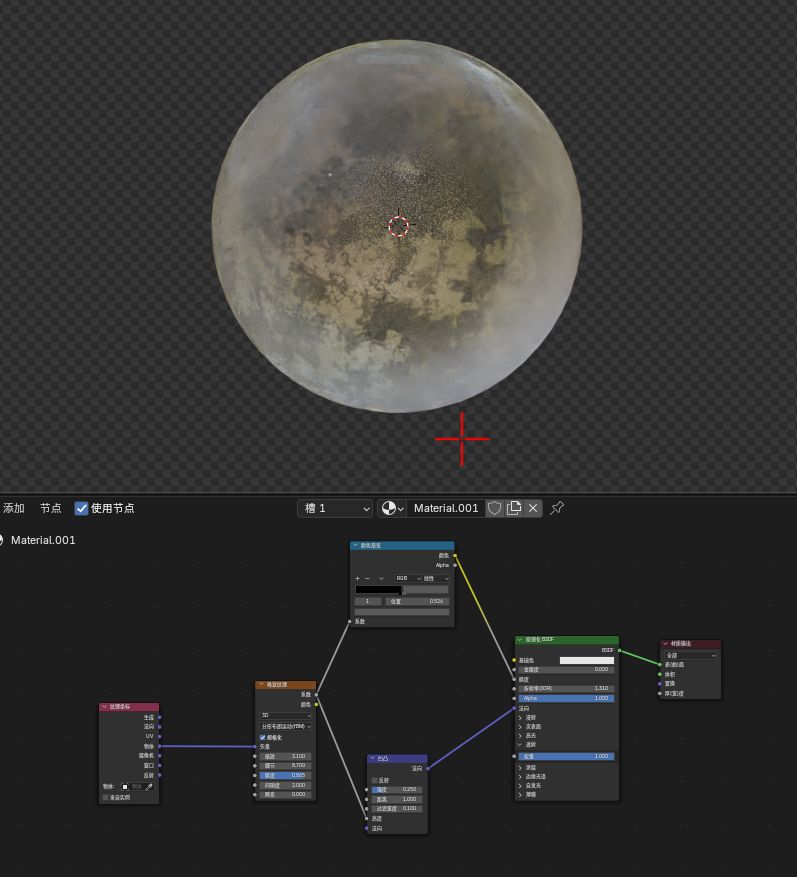This screenshot has height=877, width=797.
Task: Click the material browse sphere icon
Action: click(x=389, y=508)
